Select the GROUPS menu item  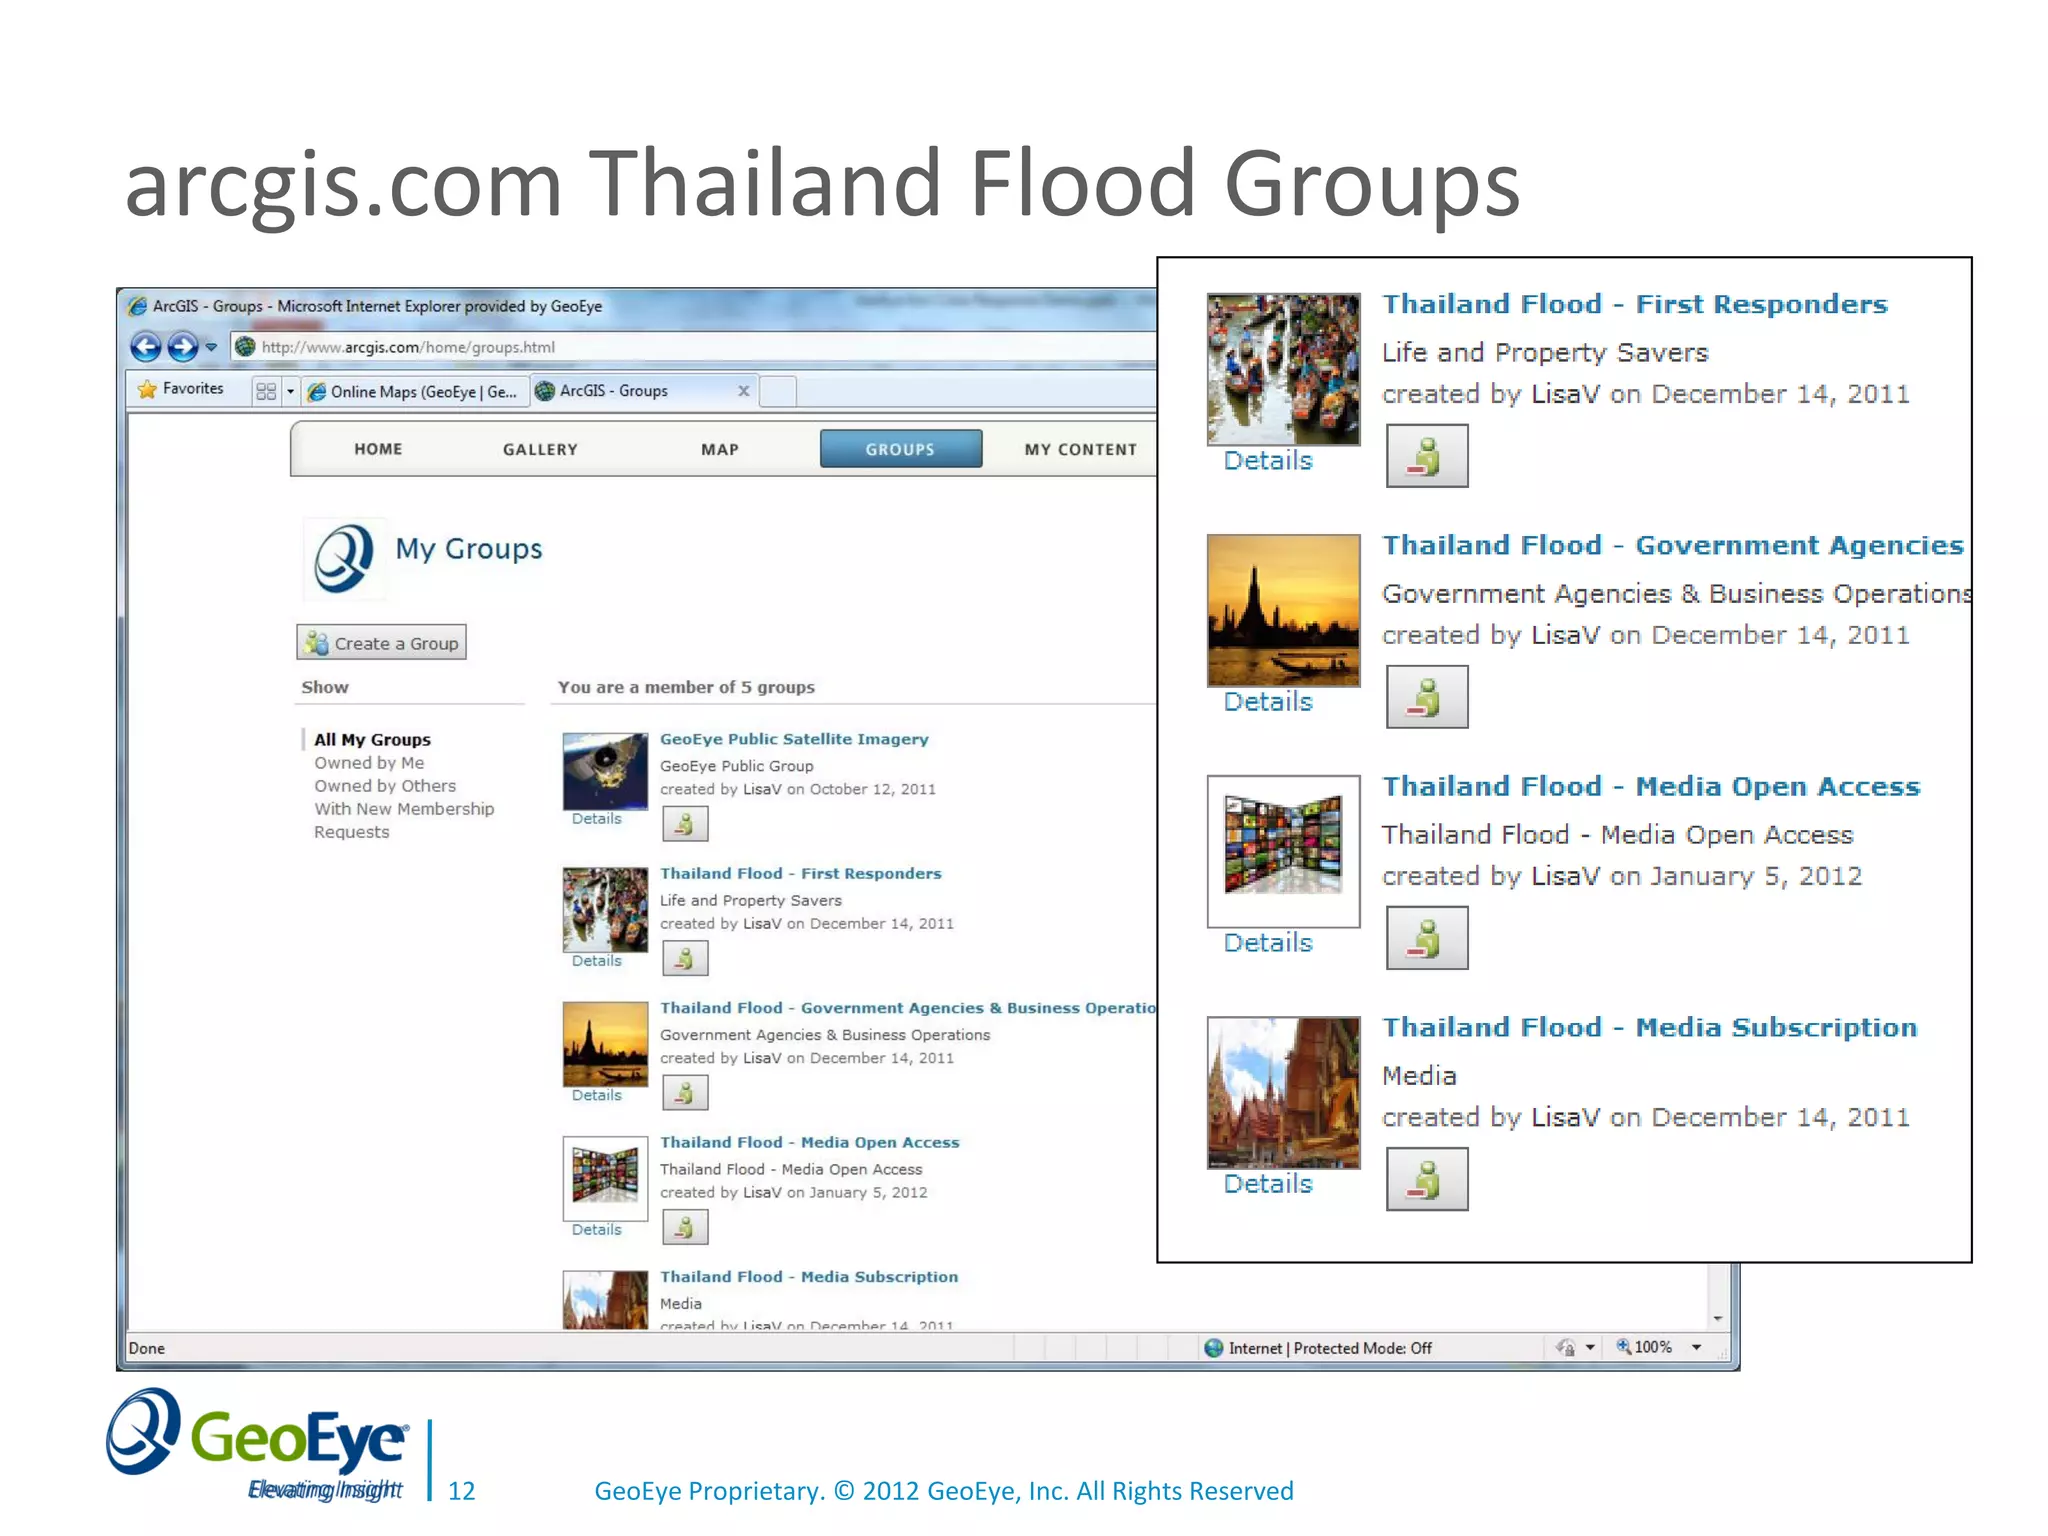click(901, 449)
